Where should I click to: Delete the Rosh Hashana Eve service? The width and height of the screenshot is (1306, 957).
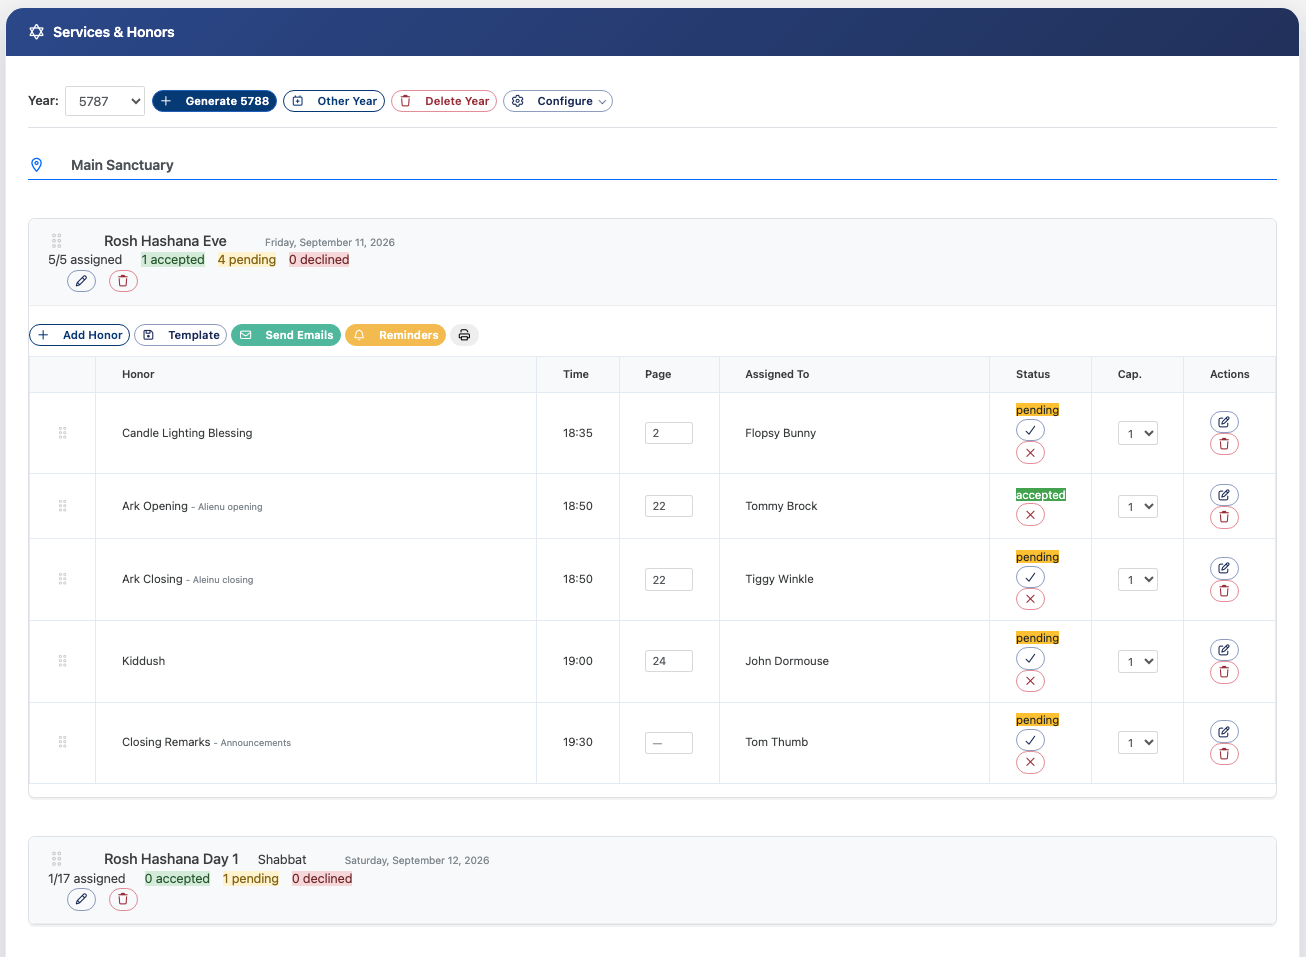(123, 281)
